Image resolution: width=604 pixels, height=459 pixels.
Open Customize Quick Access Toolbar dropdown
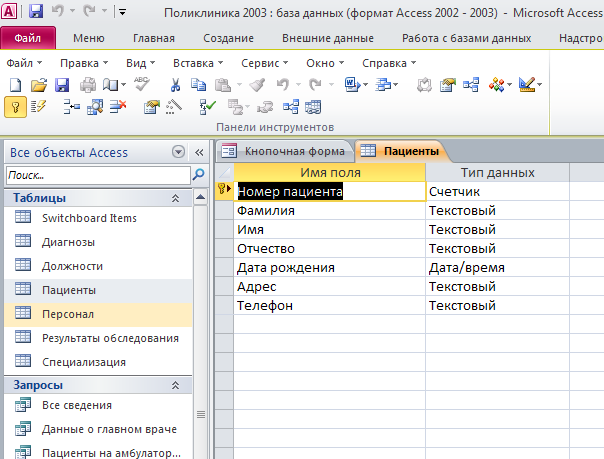122,12
